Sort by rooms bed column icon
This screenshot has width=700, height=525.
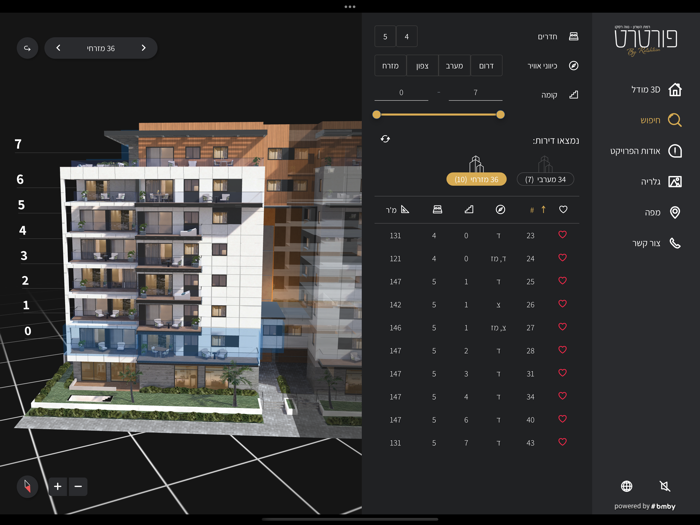[437, 209]
